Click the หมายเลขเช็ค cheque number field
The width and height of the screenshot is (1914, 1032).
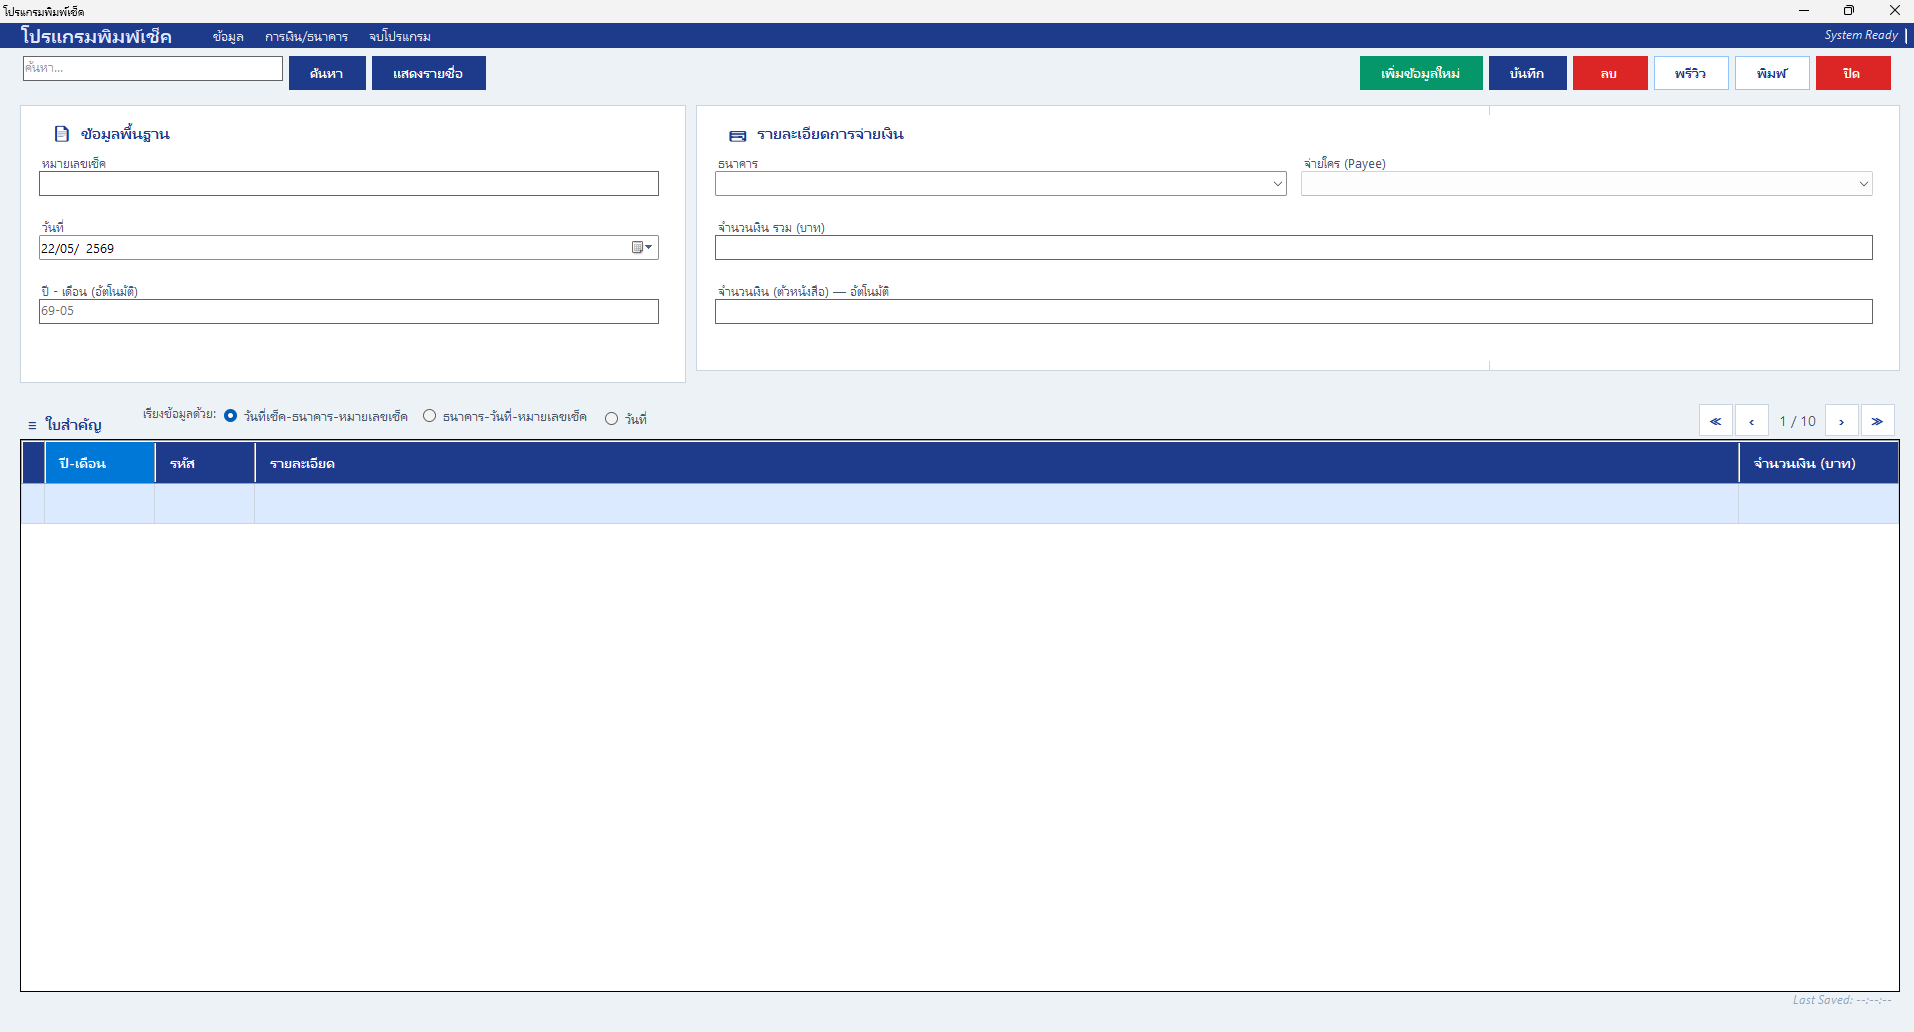tap(349, 184)
